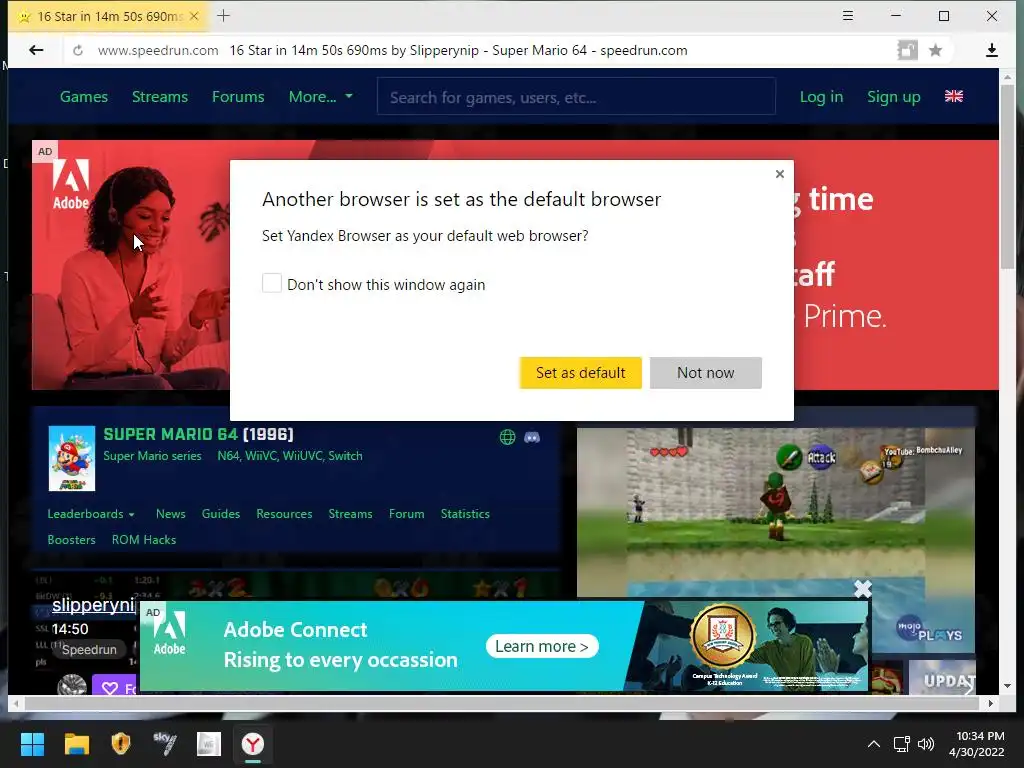Open the game's website globe icon
Viewport: 1024px width, 768px height.
point(507,437)
